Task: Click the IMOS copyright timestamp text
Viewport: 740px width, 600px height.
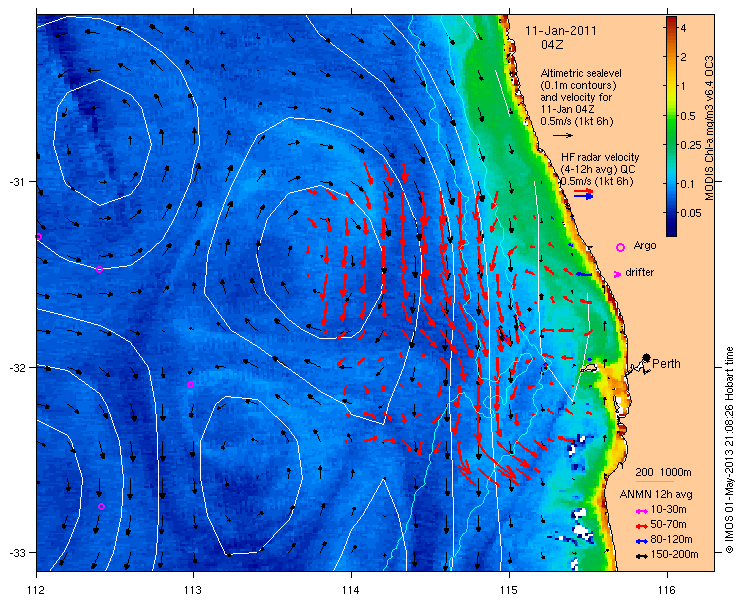Action: click(x=729, y=450)
